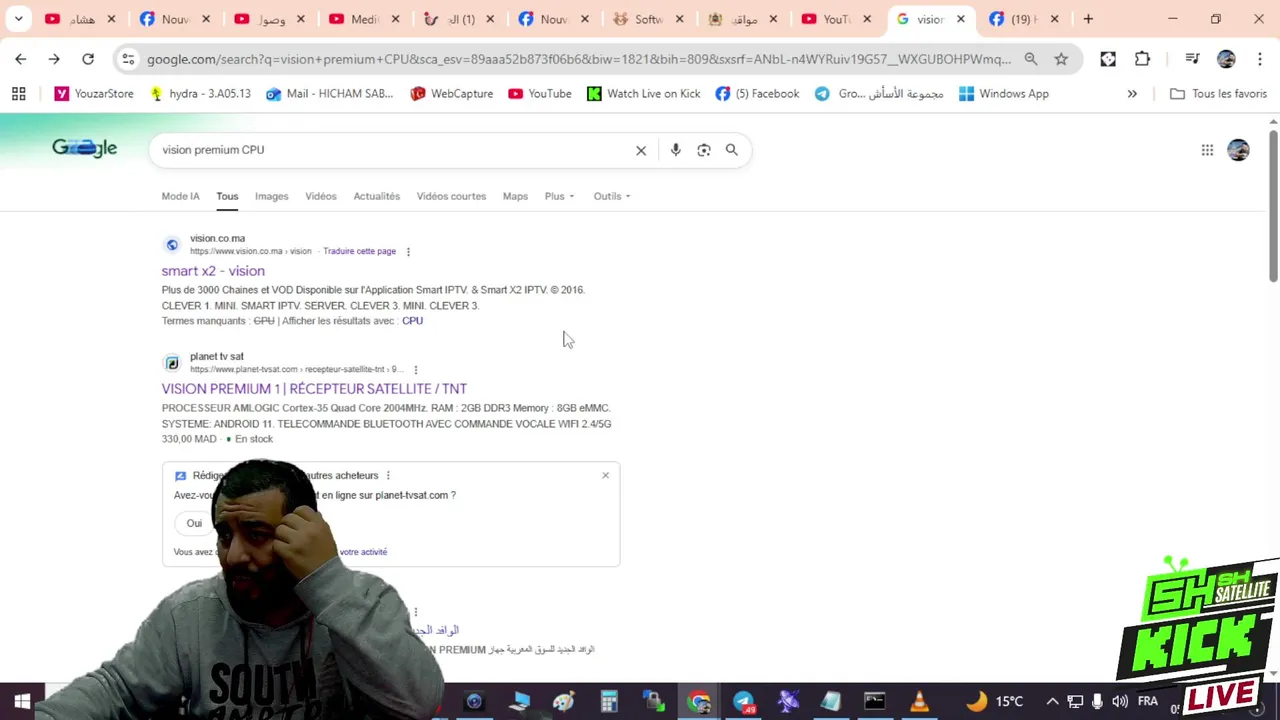Open Telegram from the taskbar
Image resolution: width=1280 pixels, height=720 pixels.
pos(744,701)
